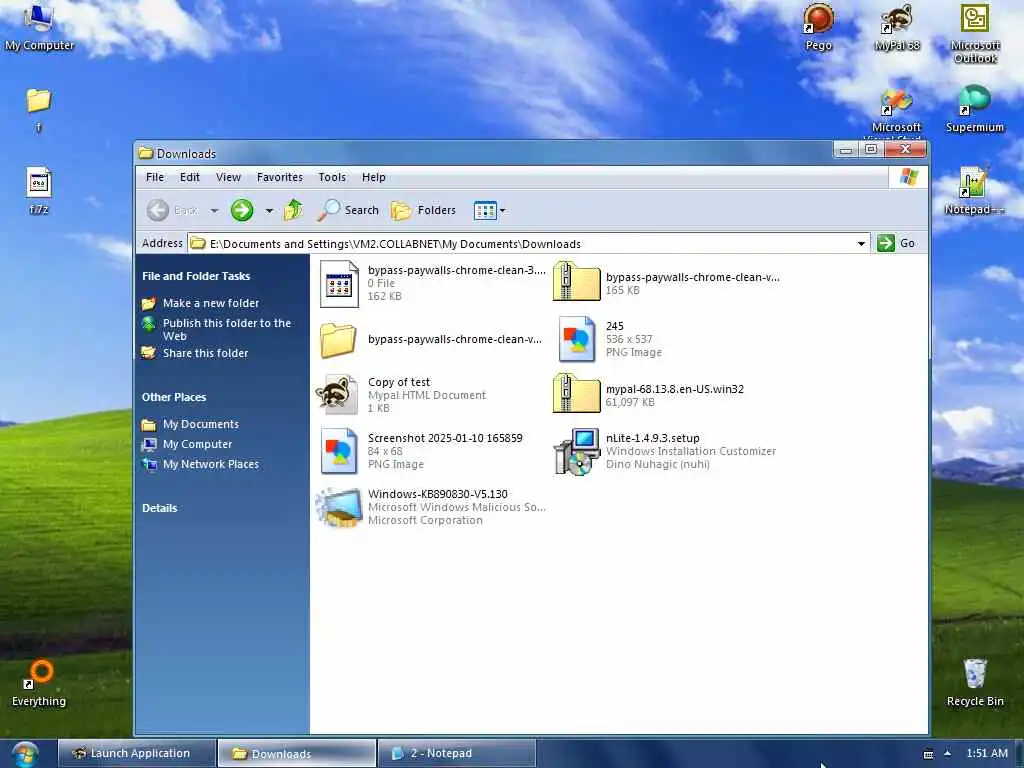Open the Microsoft Outlook desktop icon
Image resolution: width=1024 pixels, height=768 pixels.
coord(974,33)
